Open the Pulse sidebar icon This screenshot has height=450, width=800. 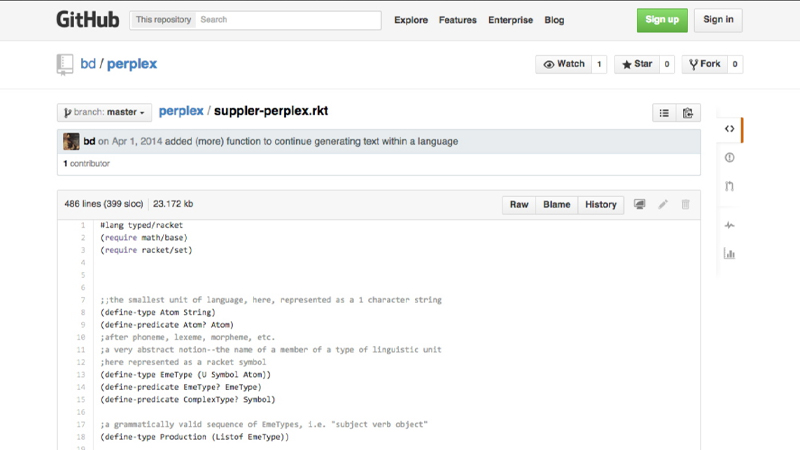[730, 225]
